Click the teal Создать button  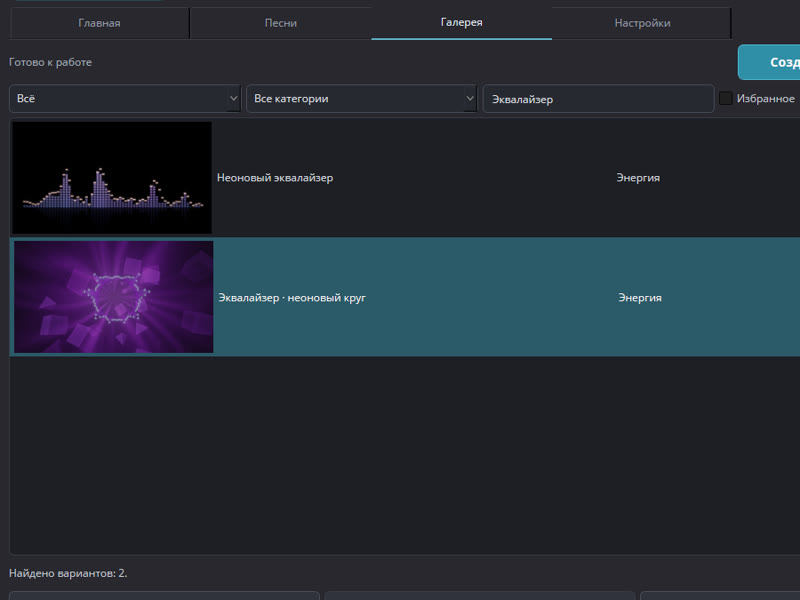[x=769, y=62]
